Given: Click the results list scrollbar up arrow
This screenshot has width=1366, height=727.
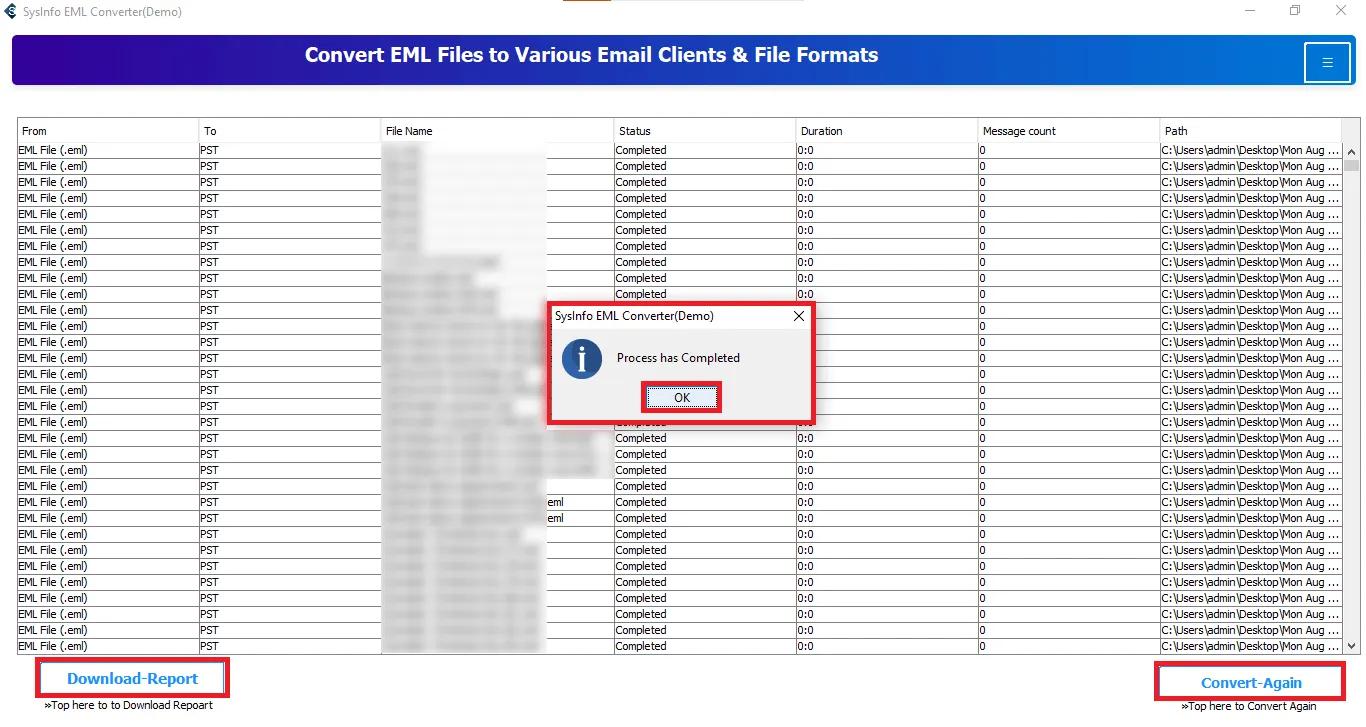Looking at the screenshot, I should click(x=1352, y=151).
